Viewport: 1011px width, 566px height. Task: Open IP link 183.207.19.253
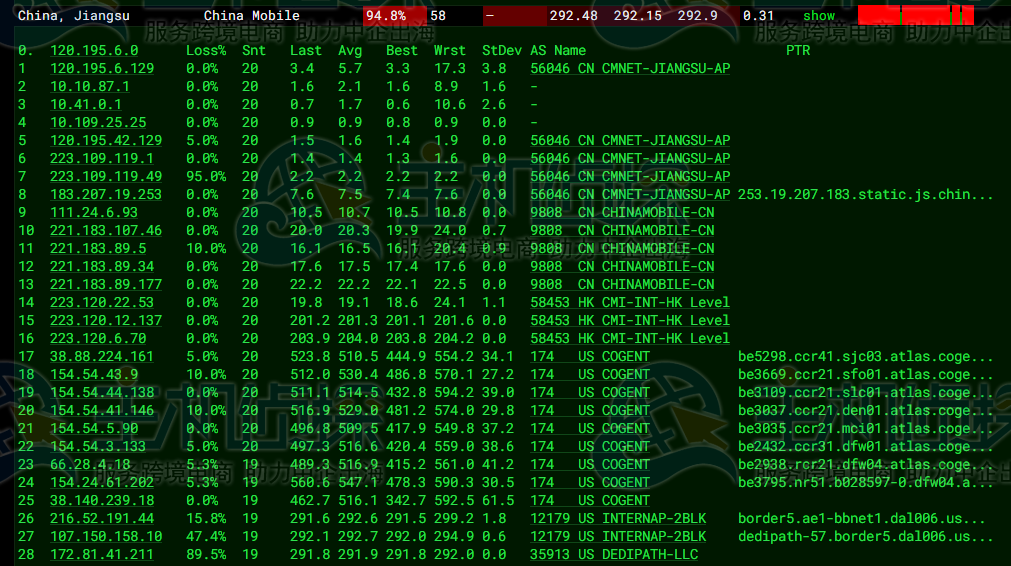tap(106, 195)
